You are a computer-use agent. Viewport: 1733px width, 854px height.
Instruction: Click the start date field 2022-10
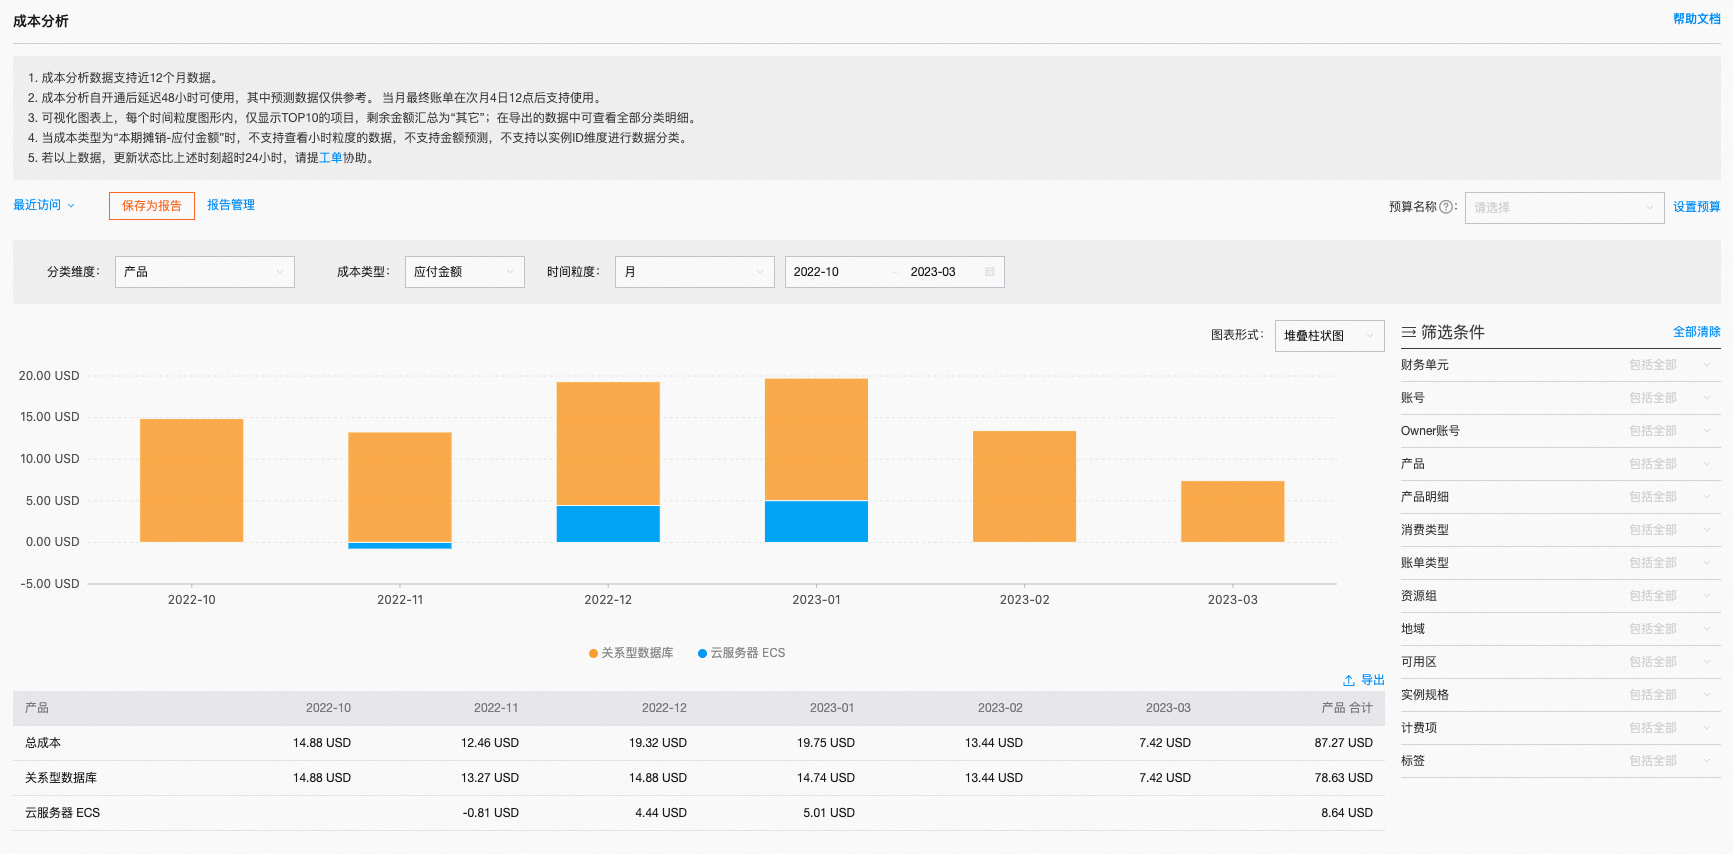coord(816,272)
